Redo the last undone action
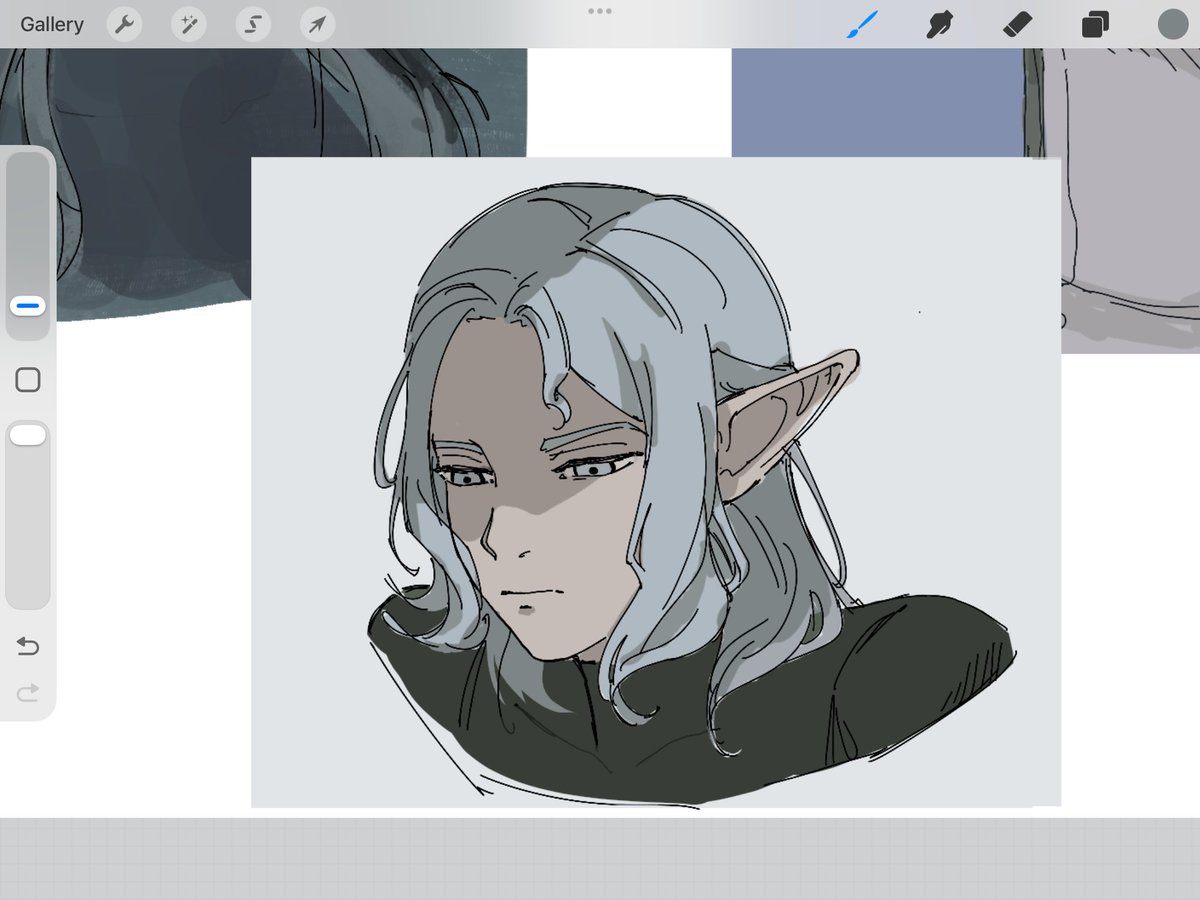The height and width of the screenshot is (900, 1200). (x=28, y=692)
